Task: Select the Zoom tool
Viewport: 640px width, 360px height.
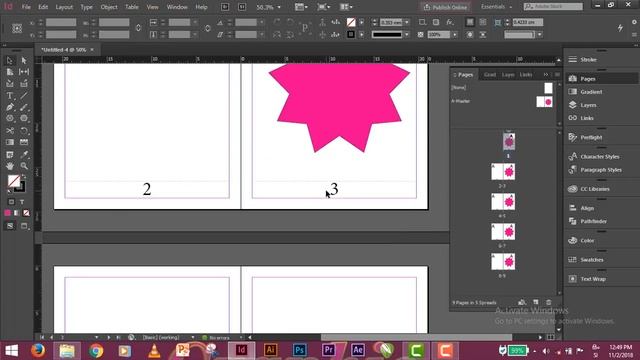Action: pyautogui.click(x=24, y=166)
